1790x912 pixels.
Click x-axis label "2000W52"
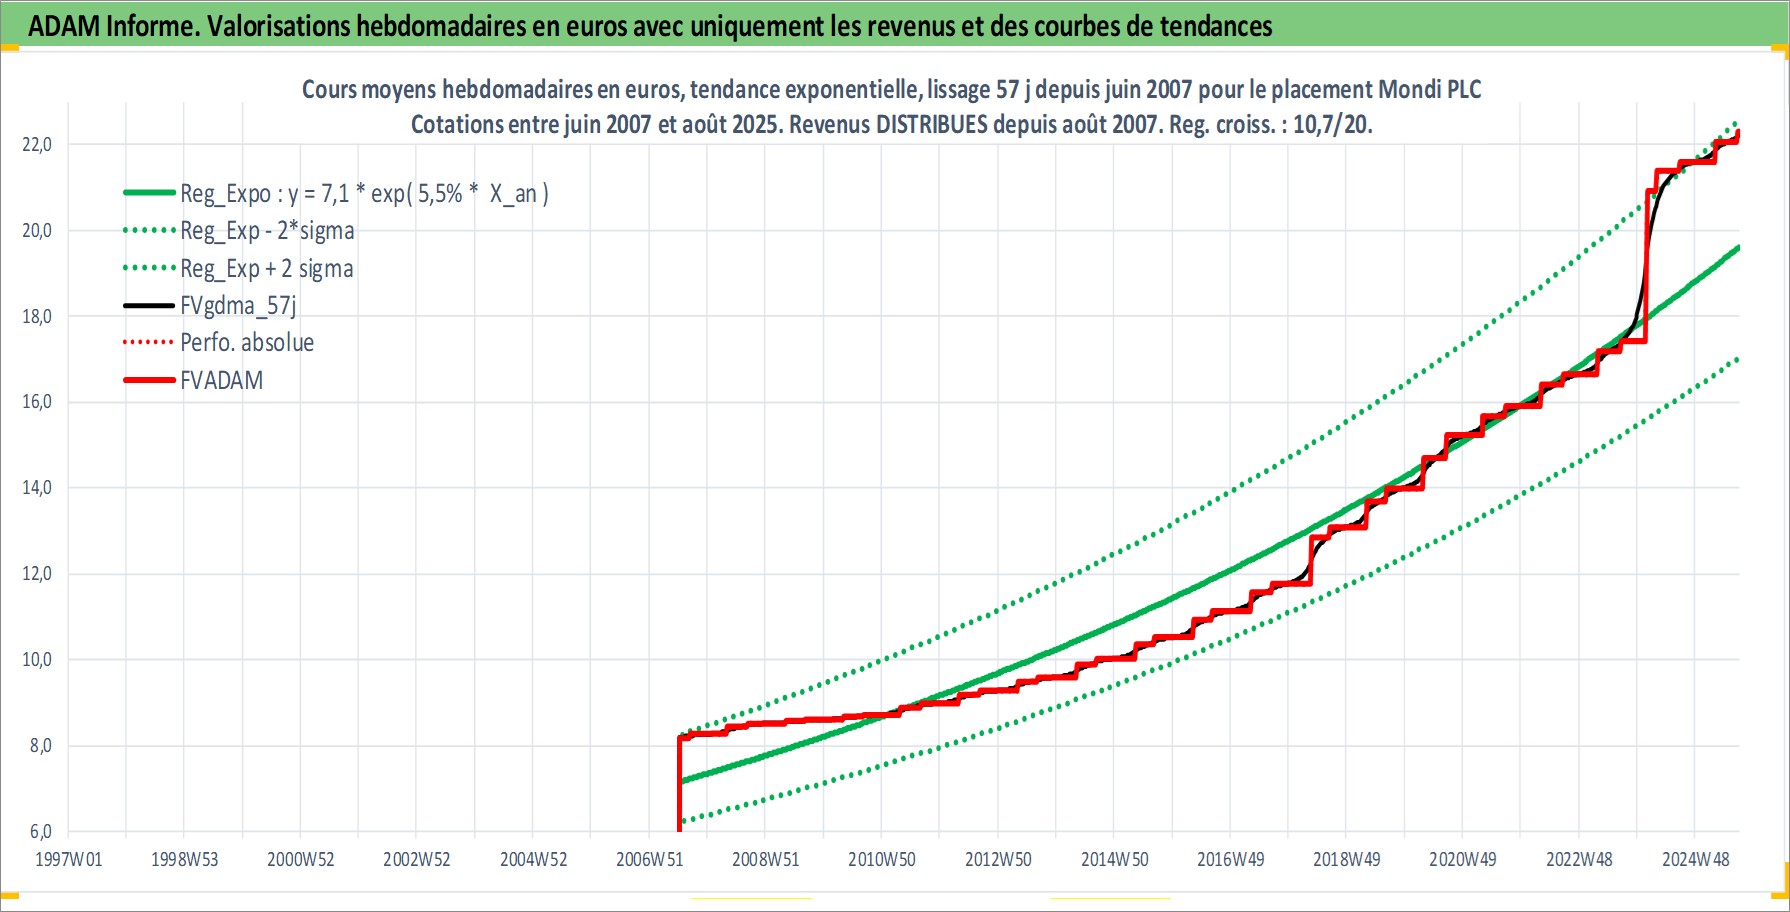(300, 860)
